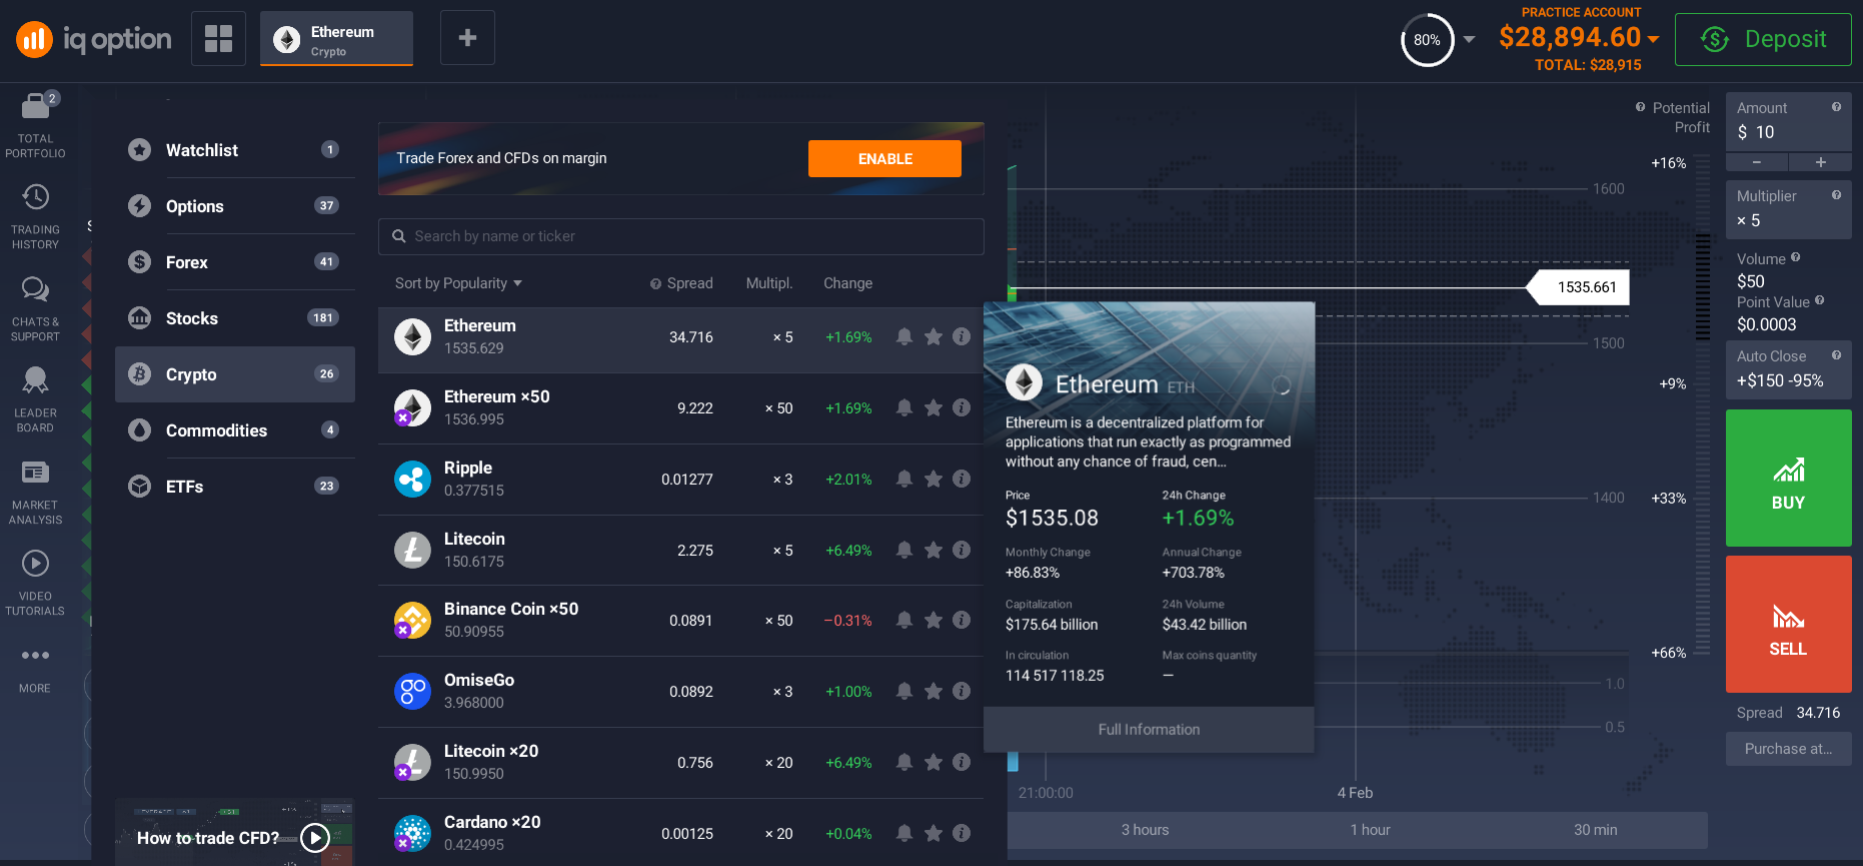The width and height of the screenshot is (1863, 866).
Task: Open Purchase at... options
Action: click(1788, 748)
